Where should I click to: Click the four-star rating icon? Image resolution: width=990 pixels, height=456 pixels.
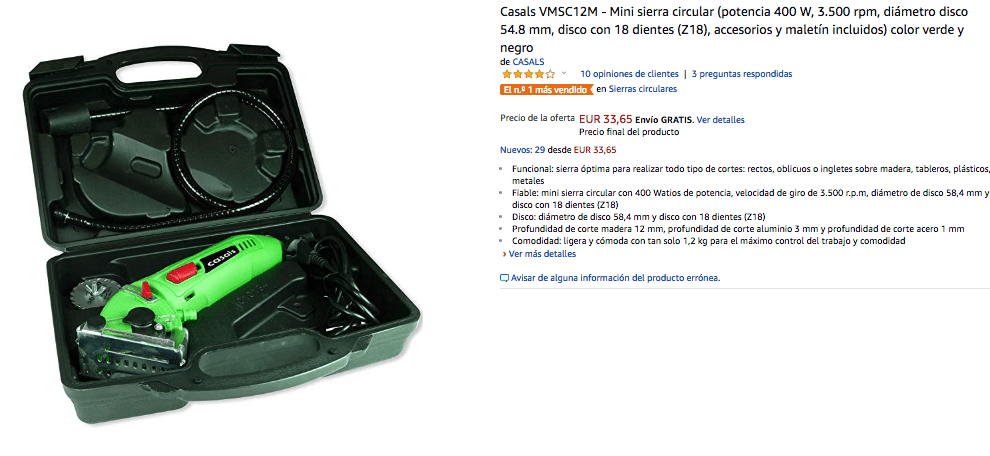click(x=528, y=74)
